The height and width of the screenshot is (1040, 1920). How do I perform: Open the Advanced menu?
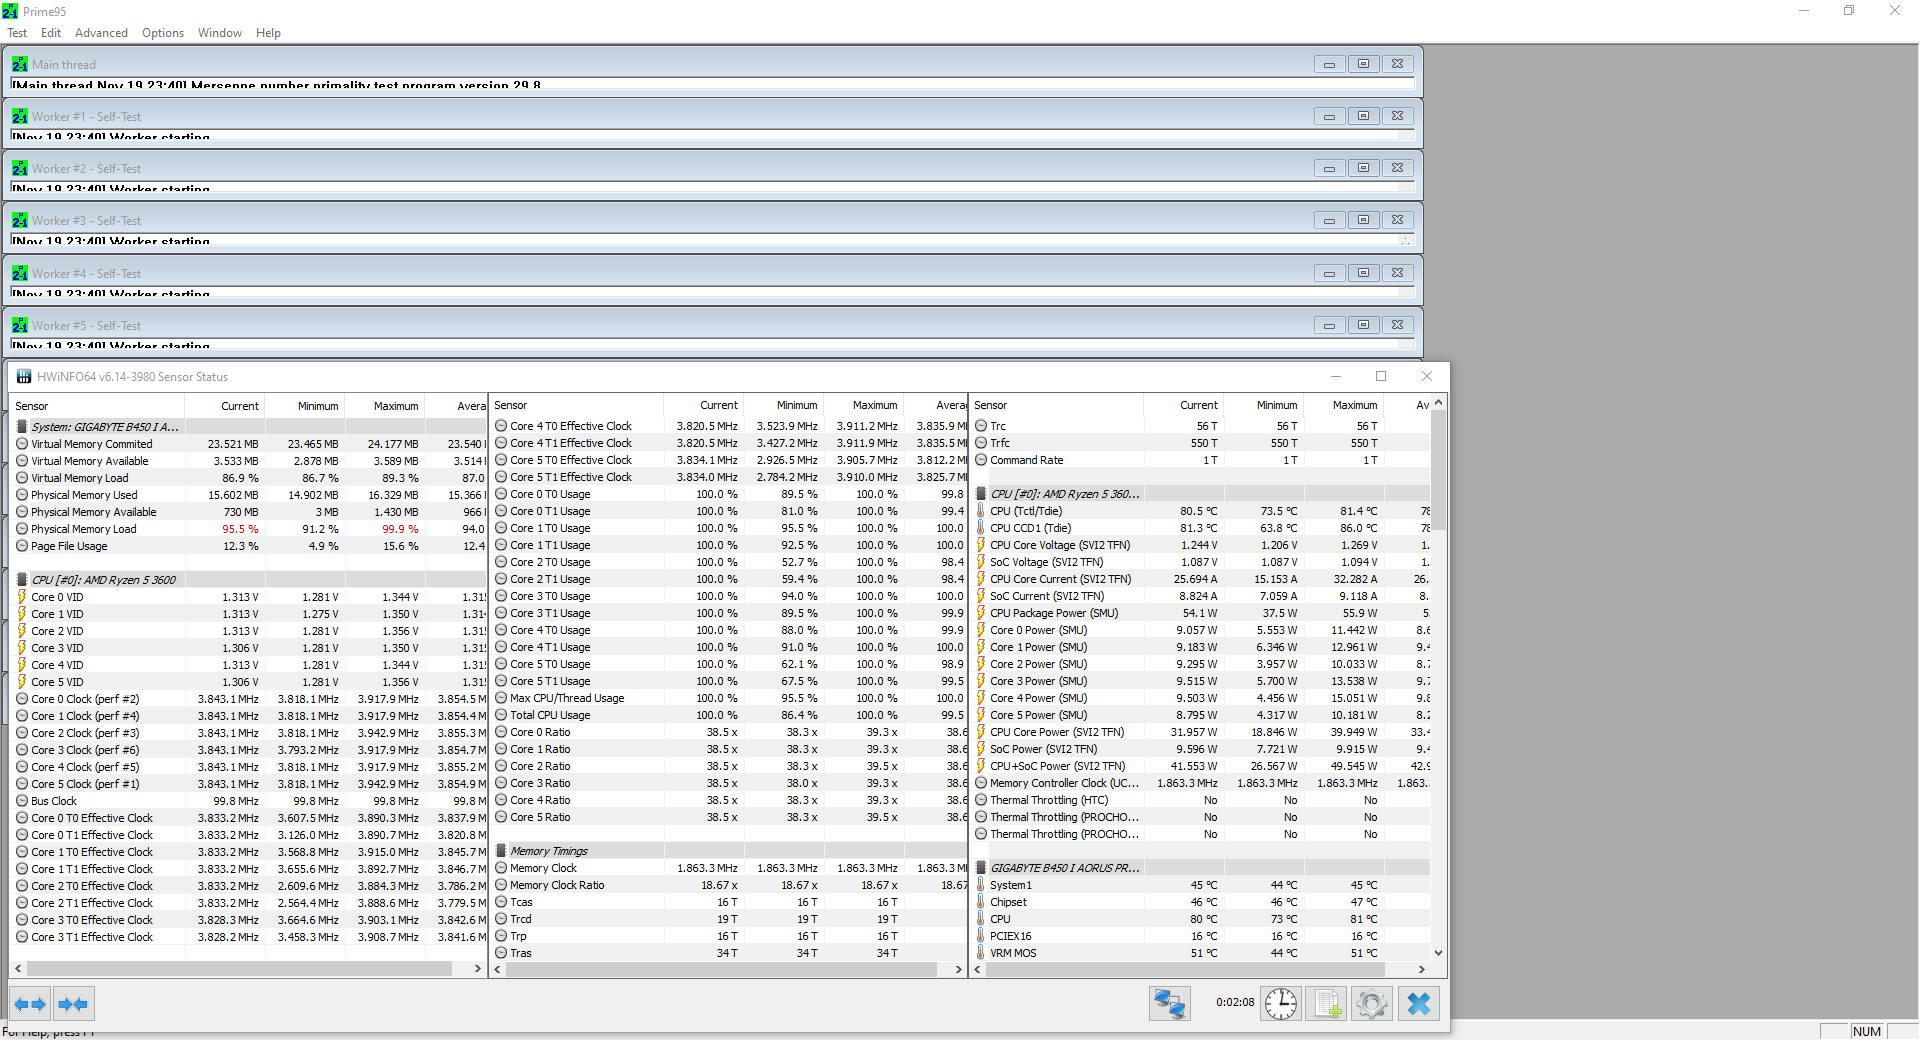(x=101, y=33)
